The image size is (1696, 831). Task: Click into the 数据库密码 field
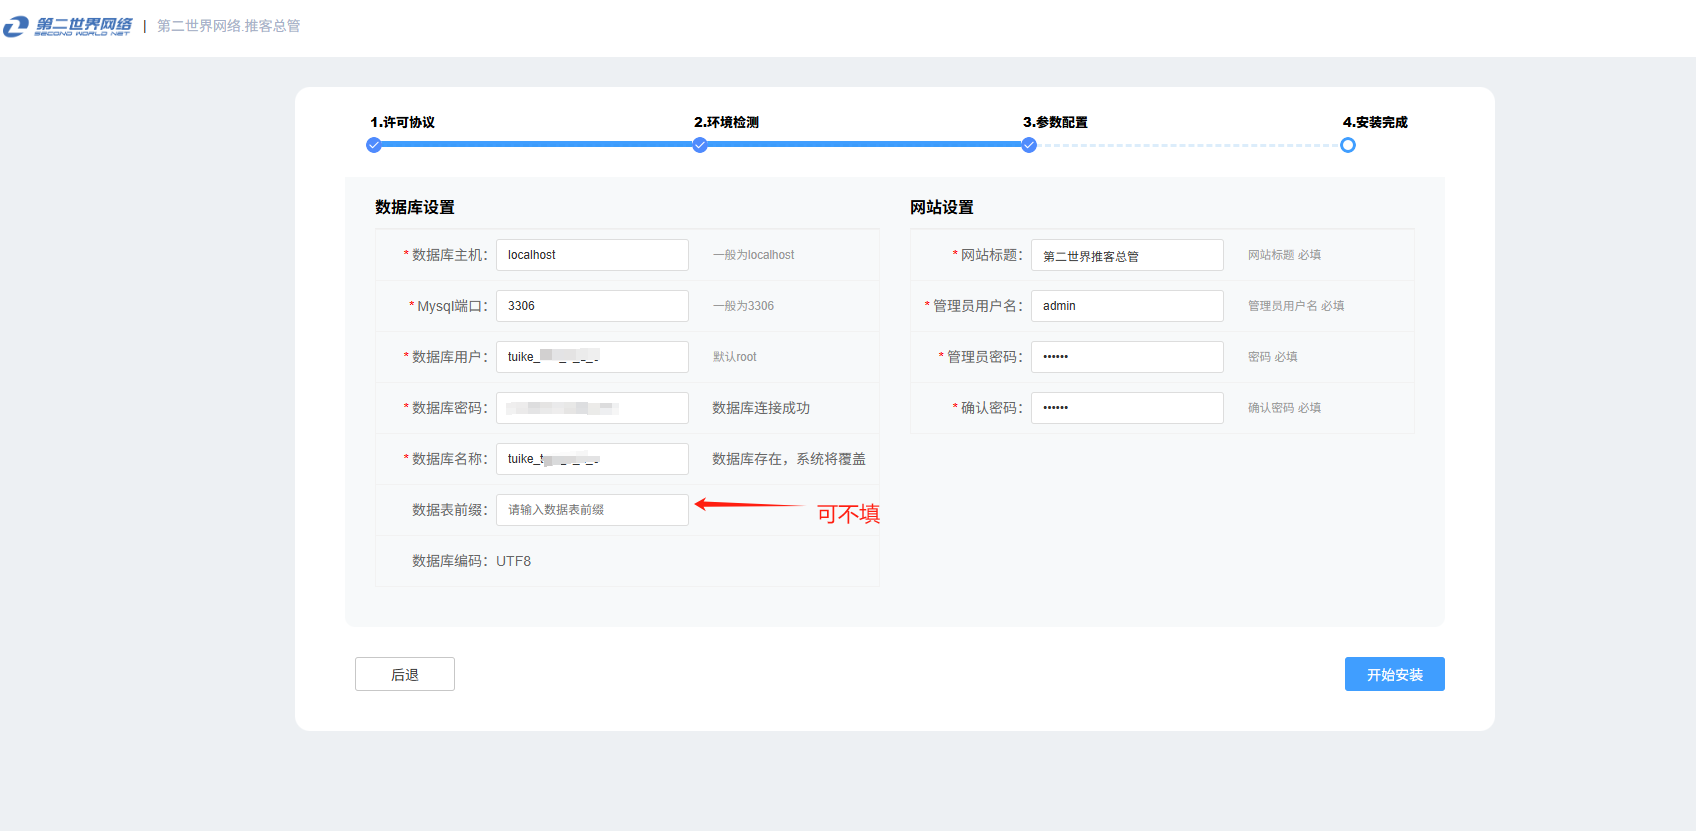tap(592, 408)
